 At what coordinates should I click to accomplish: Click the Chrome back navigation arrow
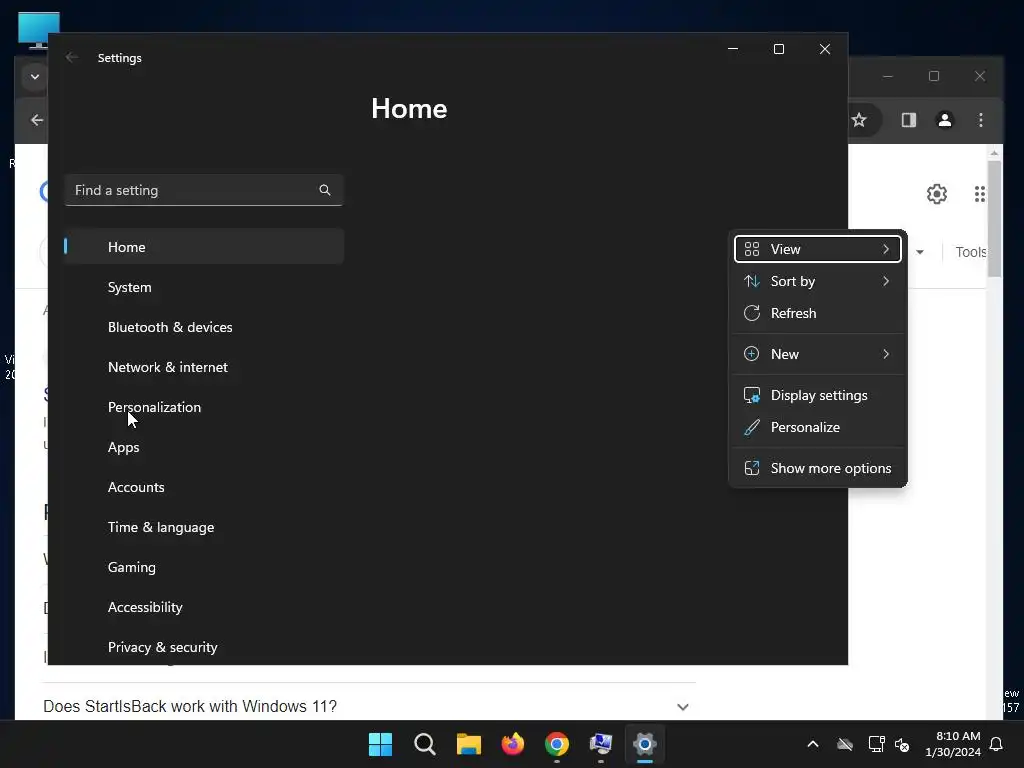[37, 120]
